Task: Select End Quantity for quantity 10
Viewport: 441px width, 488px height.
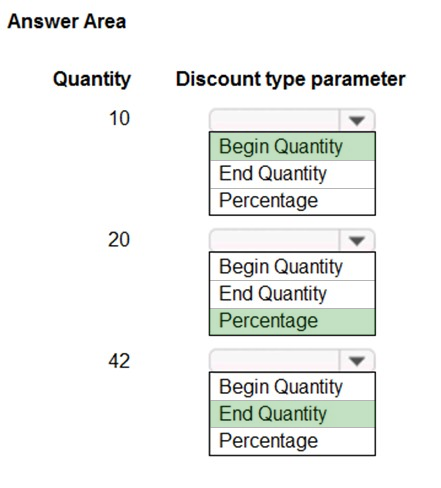Action: tap(292, 174)
